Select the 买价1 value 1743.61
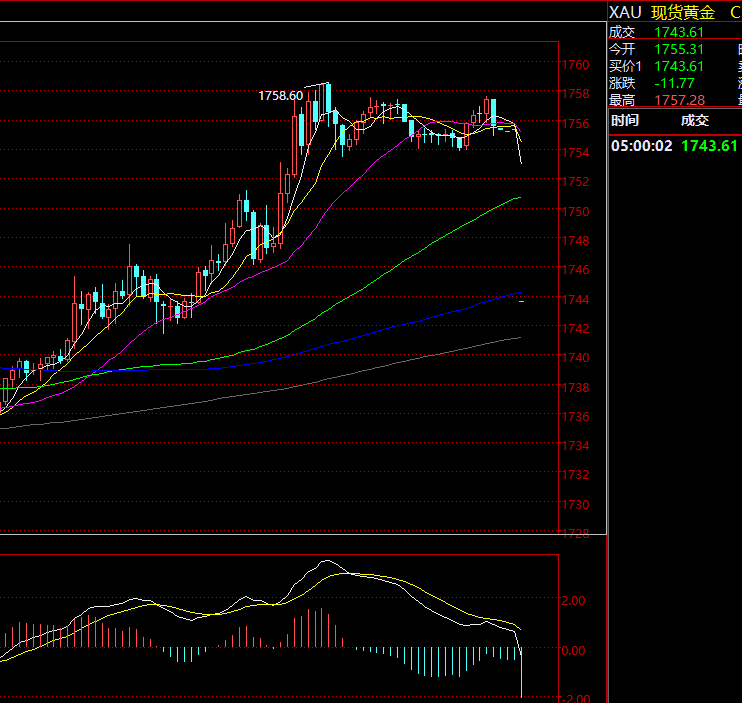The height and width of the screenshot is (703, 742). pos(679,66)
